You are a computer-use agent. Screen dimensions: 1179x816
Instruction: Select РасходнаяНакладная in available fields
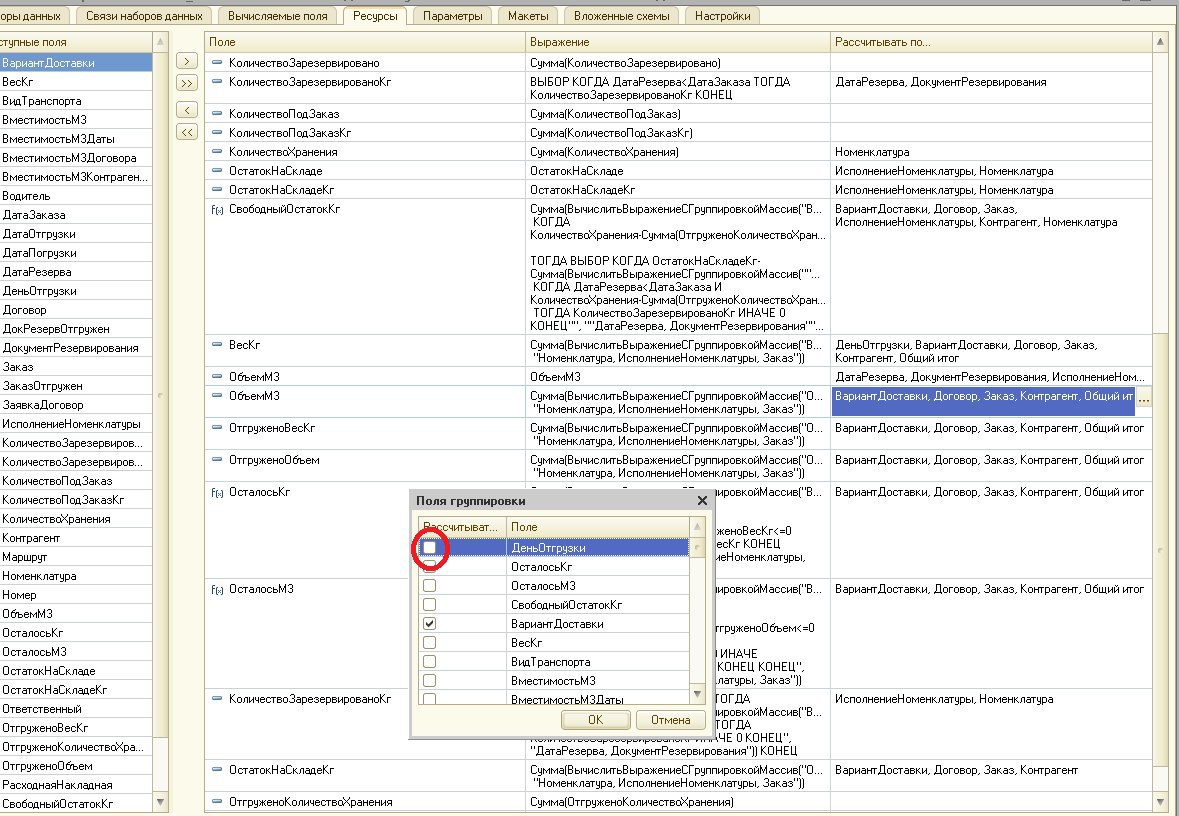[x=76, y=785]
